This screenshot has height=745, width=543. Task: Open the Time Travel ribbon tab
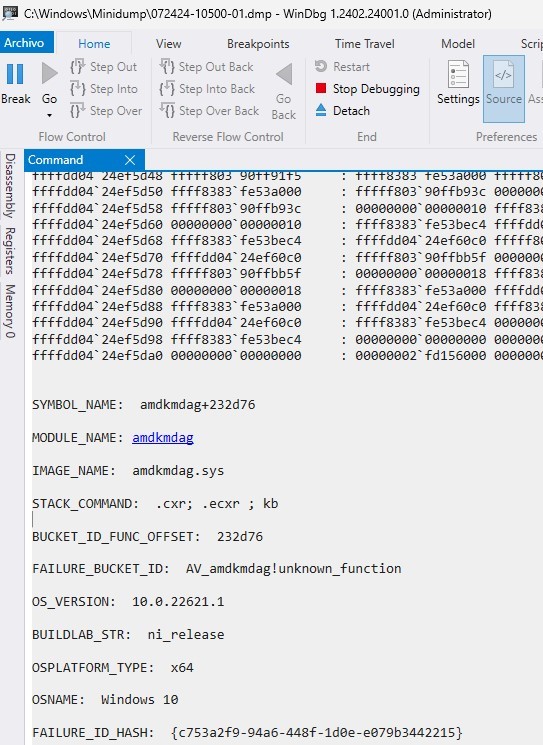click(364, 44)
